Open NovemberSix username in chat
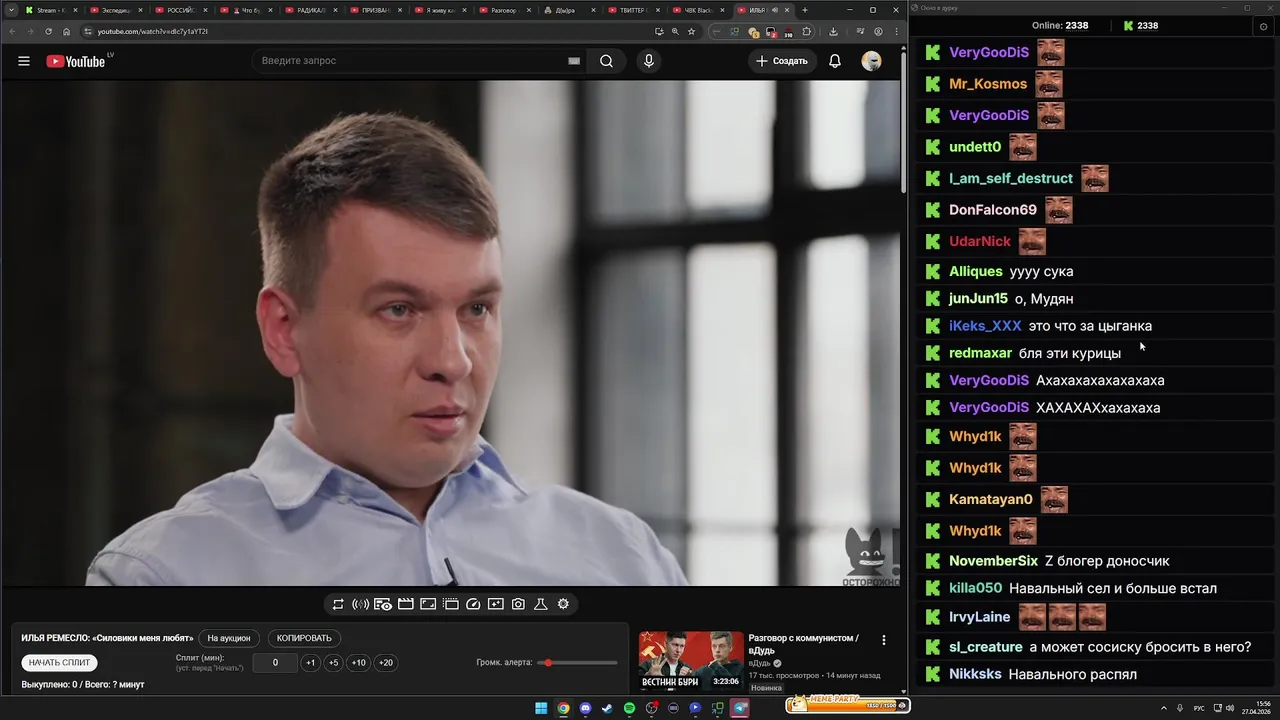 994,561
